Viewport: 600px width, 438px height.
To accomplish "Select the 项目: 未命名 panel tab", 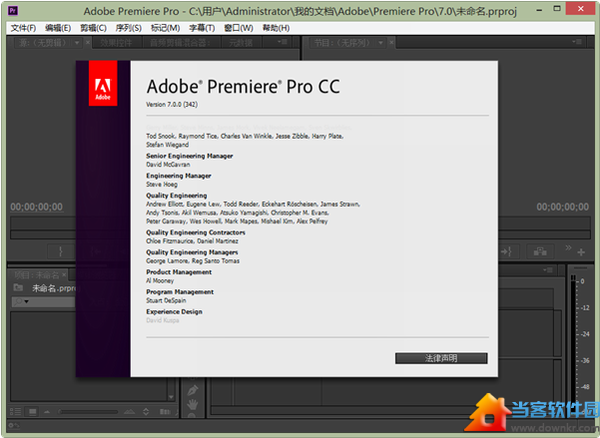I will point(37,275).
